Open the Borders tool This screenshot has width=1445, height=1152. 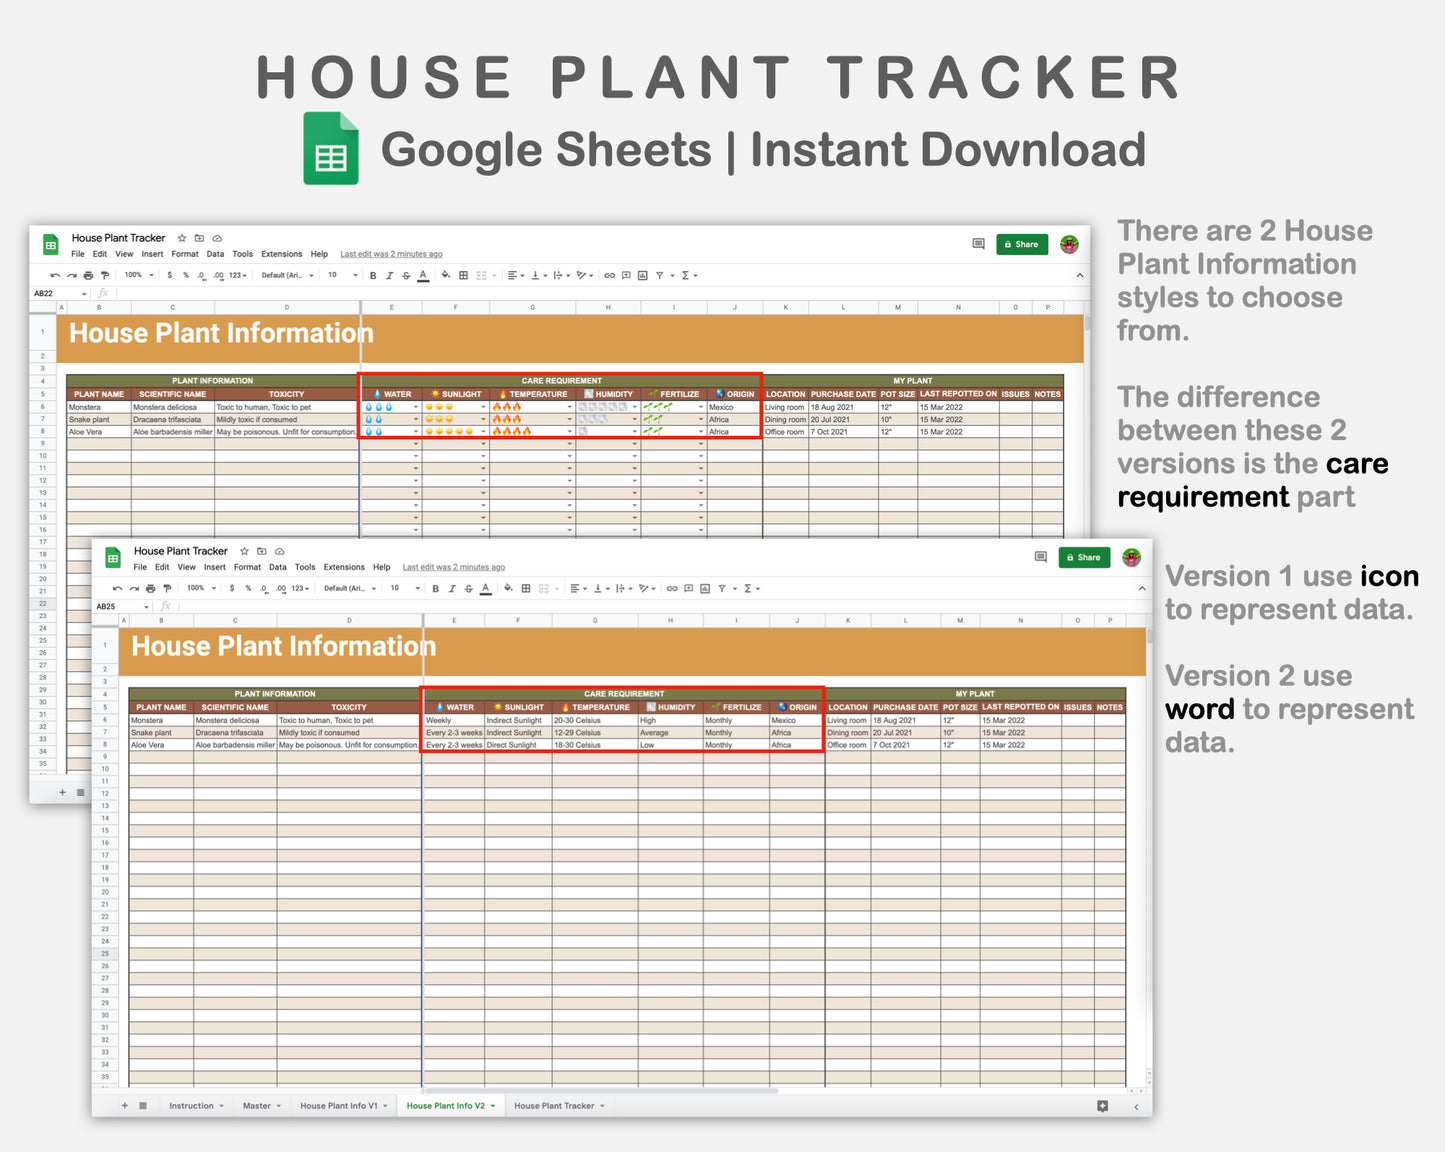[x=525, y=589]
